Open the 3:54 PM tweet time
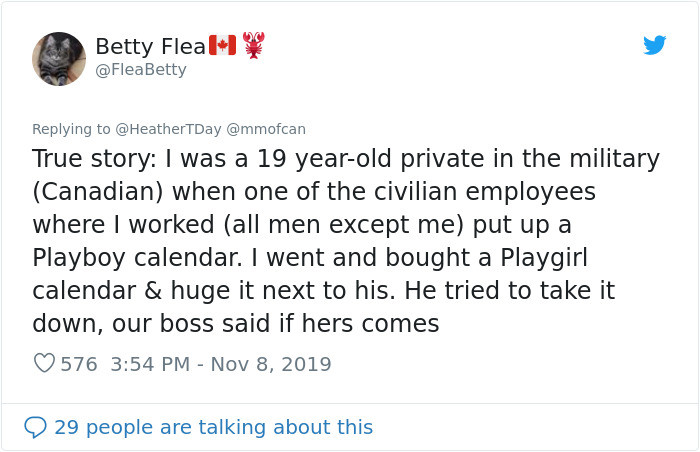 [x=148, y=364]
